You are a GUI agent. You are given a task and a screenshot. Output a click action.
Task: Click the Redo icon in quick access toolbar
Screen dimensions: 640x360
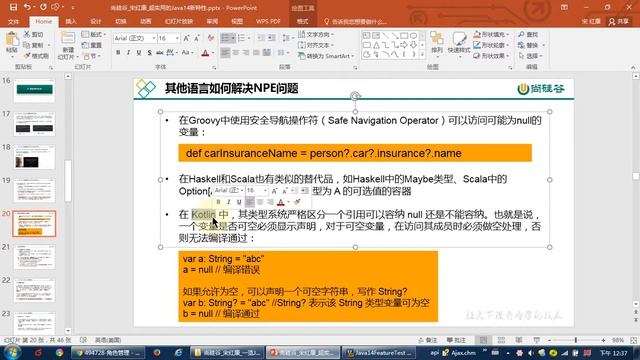tap(42, 7)
